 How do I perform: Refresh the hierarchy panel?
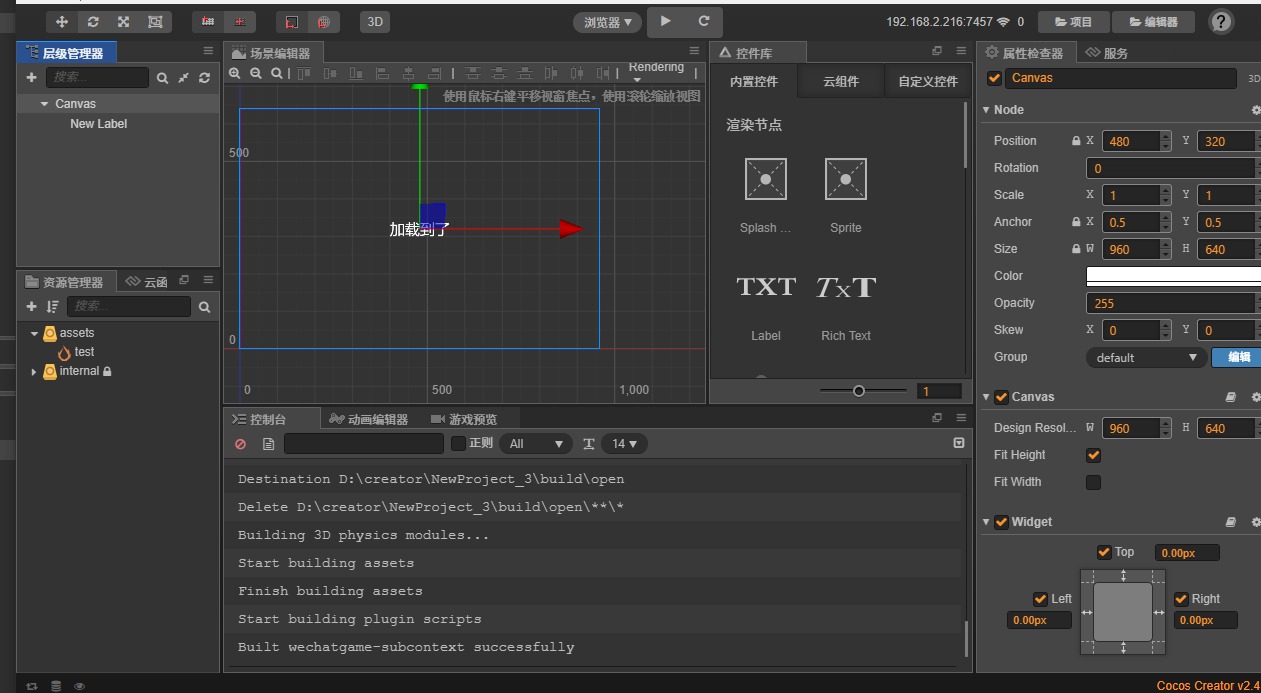click(x=205, y=77)
